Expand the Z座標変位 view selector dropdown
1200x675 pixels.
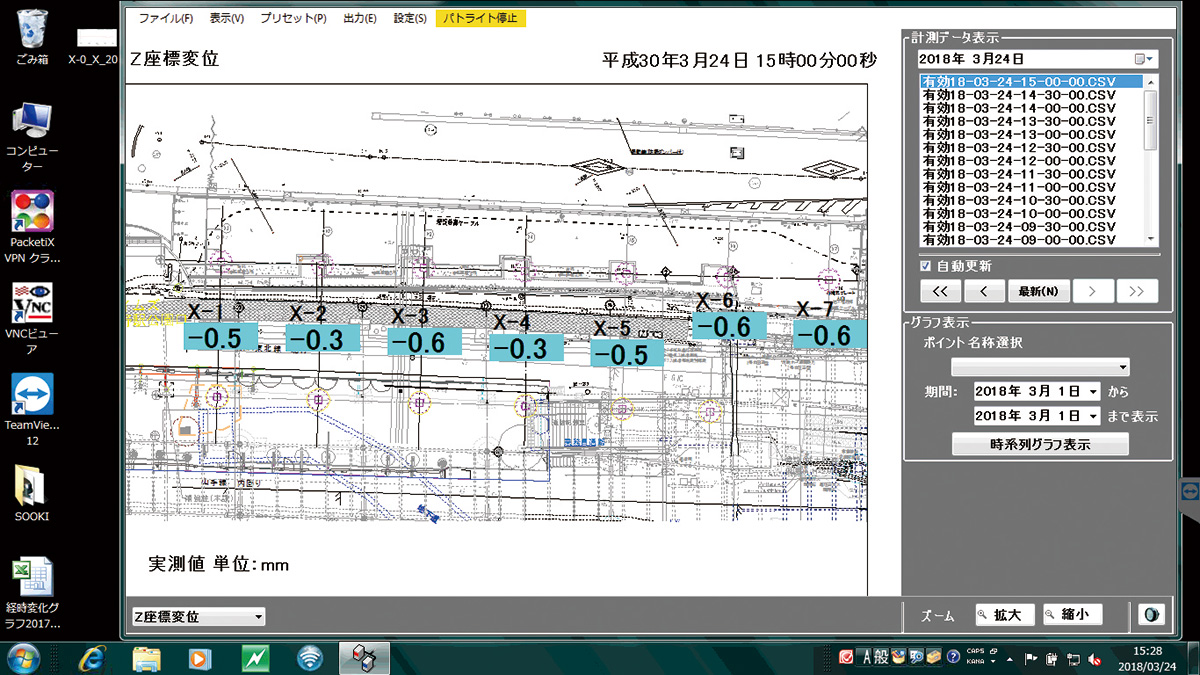tap(198, 617)
